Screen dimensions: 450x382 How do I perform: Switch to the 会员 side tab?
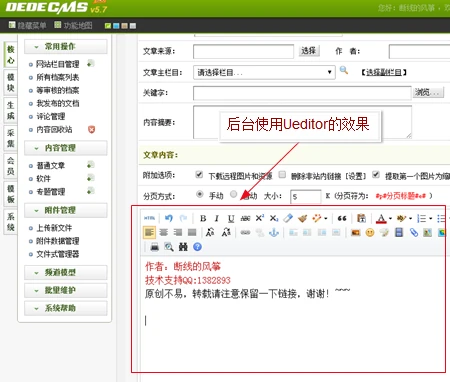[11, 166]
